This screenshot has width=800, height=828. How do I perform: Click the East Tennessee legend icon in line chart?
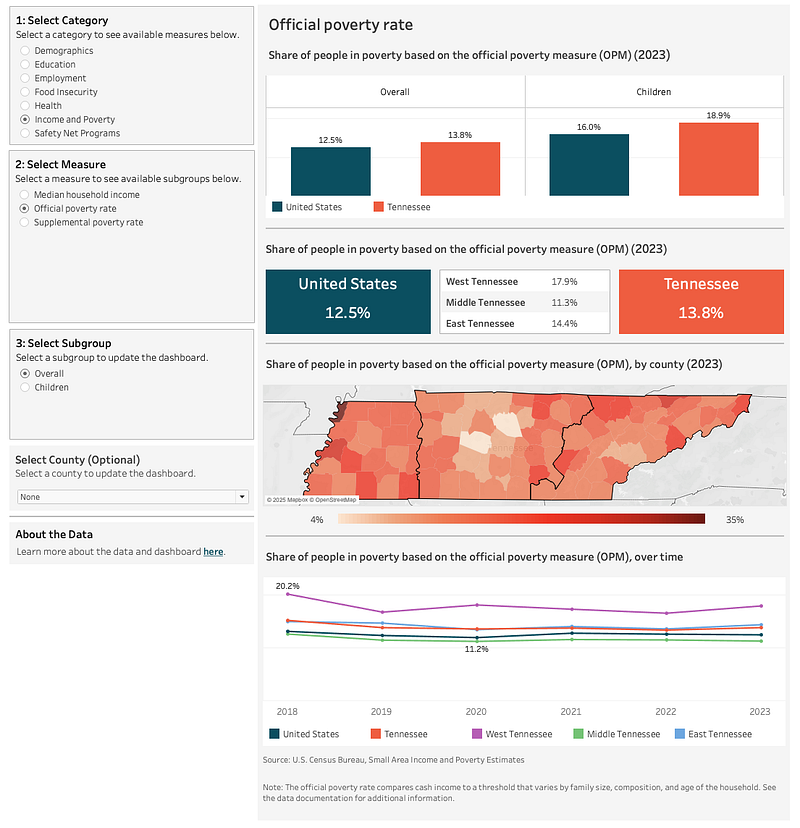click(x=680, y=734)
